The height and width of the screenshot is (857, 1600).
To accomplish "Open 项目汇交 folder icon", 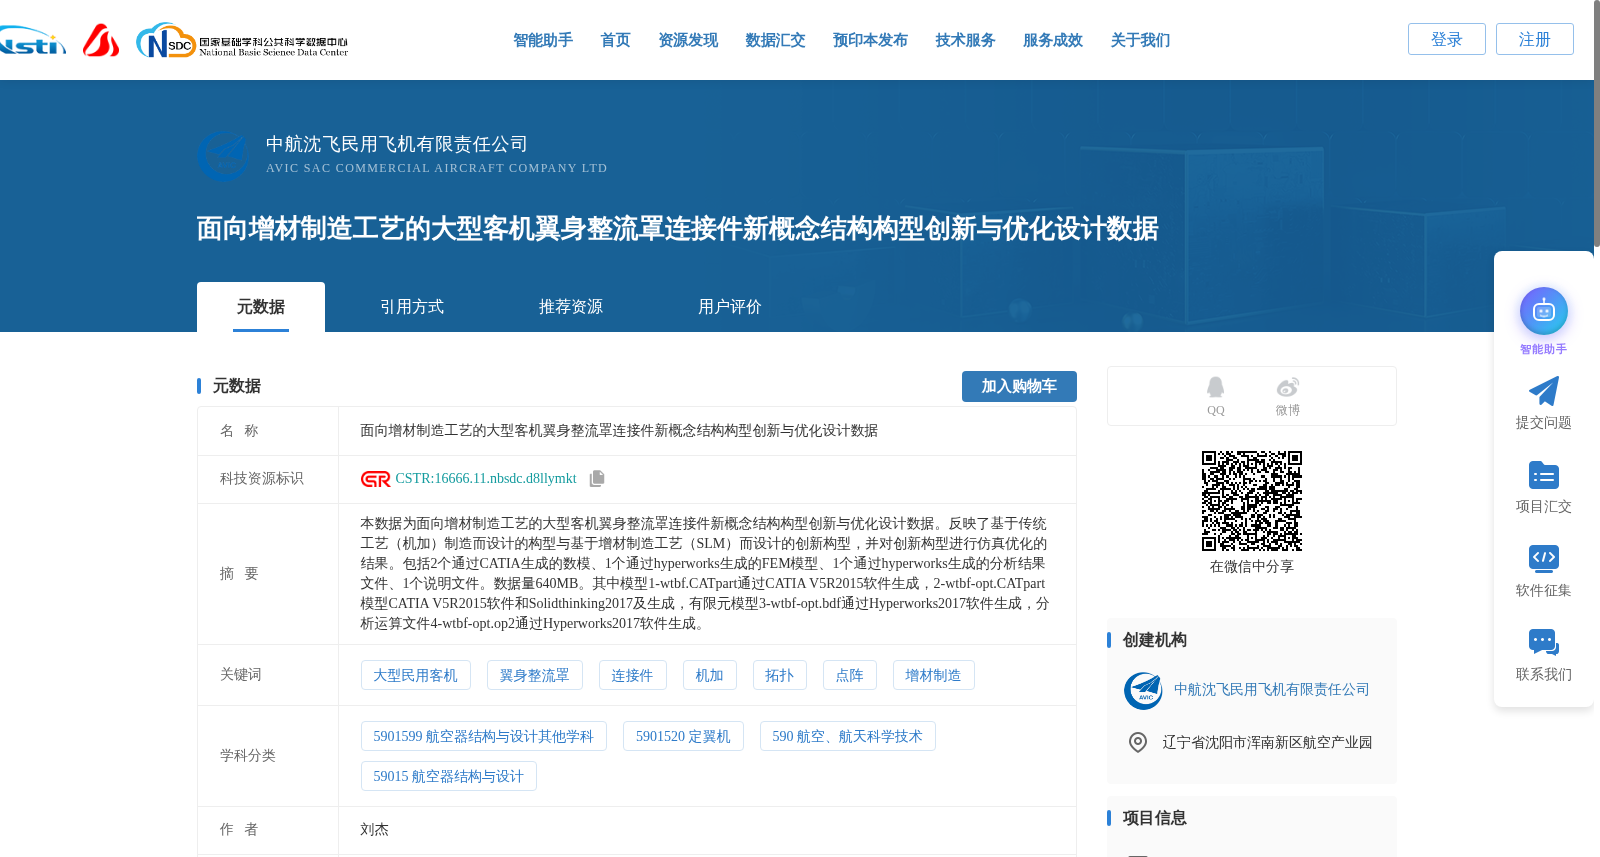I will 1544,475.
